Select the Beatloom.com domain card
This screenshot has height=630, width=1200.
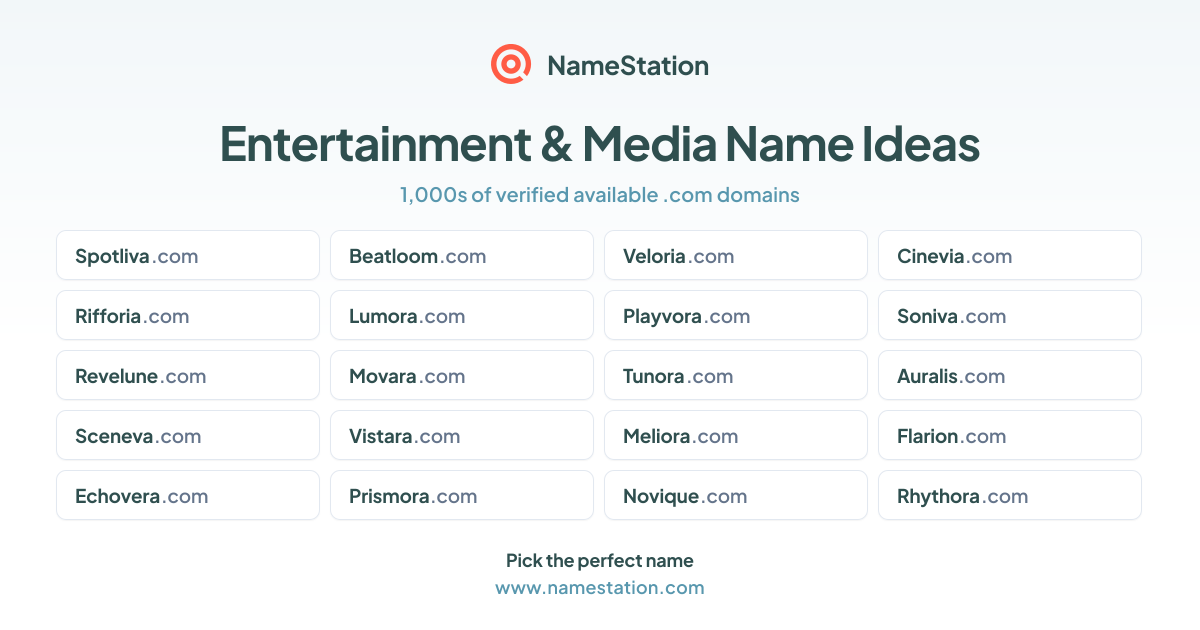[462, 255]
